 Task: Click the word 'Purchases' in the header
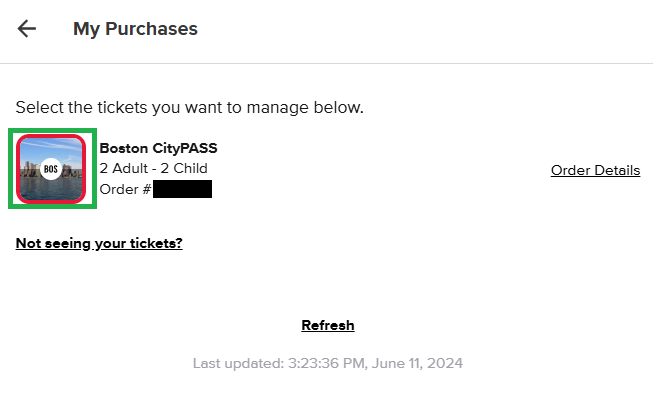click(151, 29)
